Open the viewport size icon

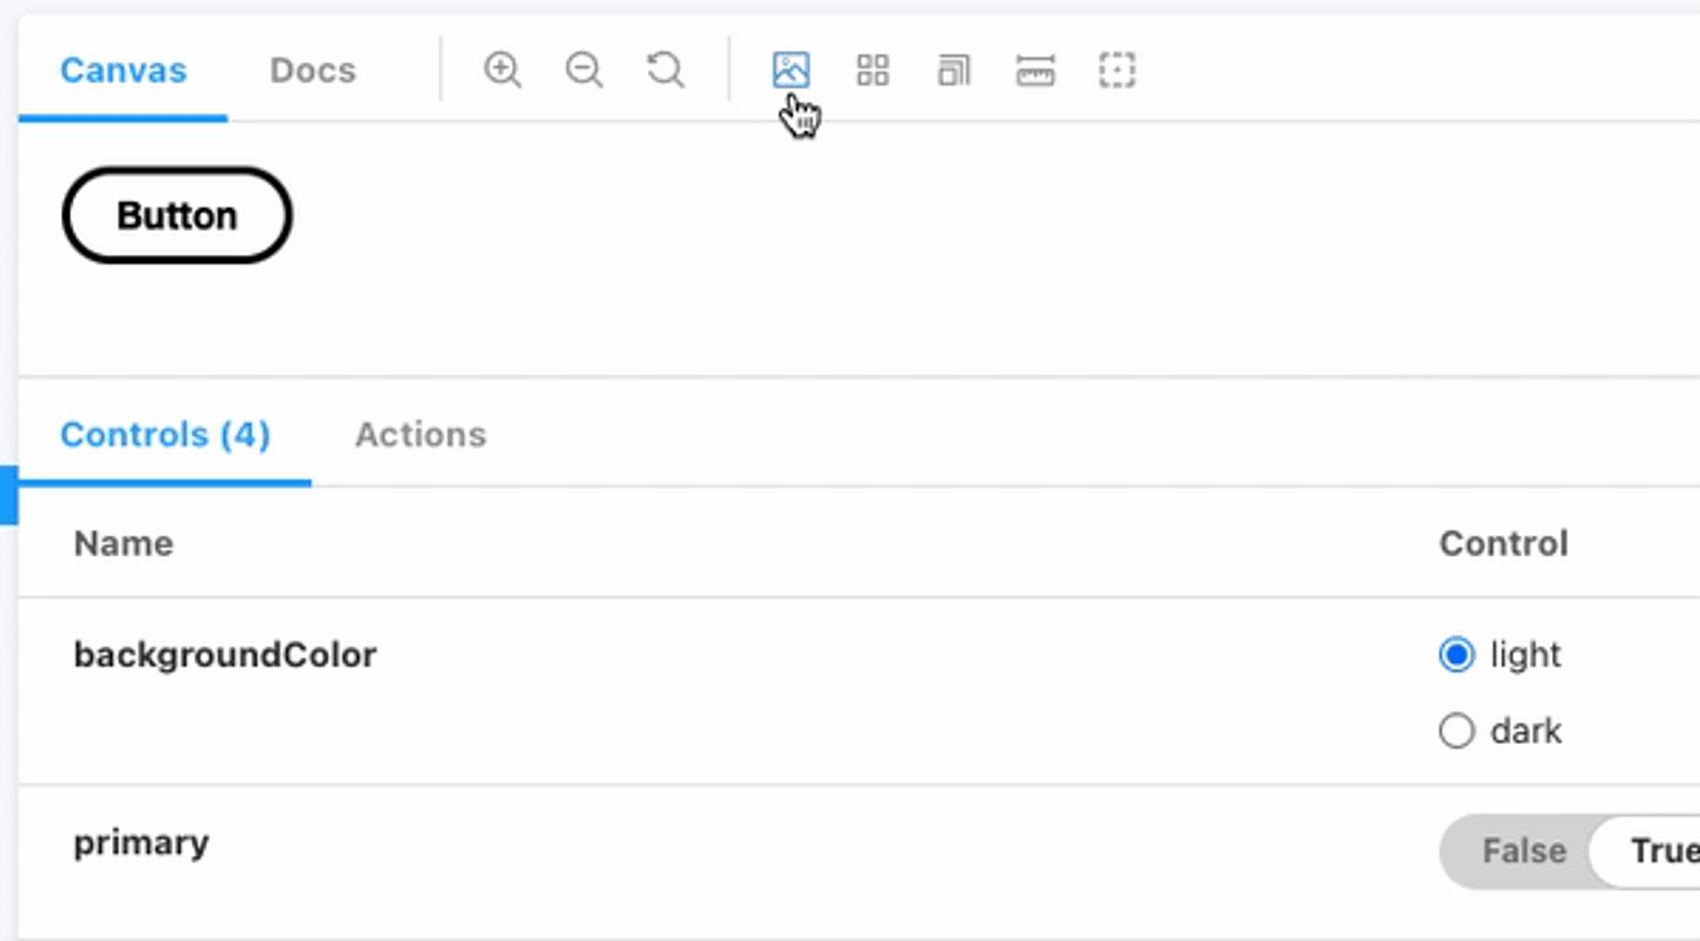pyautogui.click(x=954, y=70)
